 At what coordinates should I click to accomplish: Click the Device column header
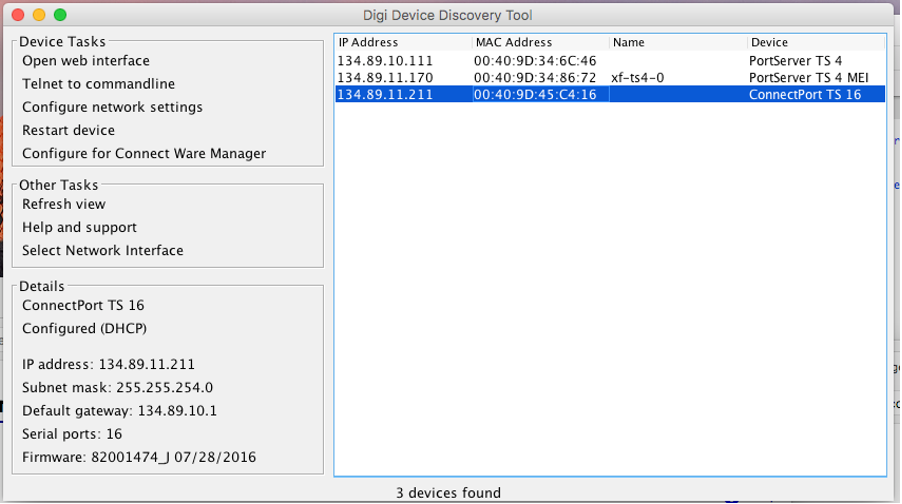pyautogui.click(x=770, y=43)
